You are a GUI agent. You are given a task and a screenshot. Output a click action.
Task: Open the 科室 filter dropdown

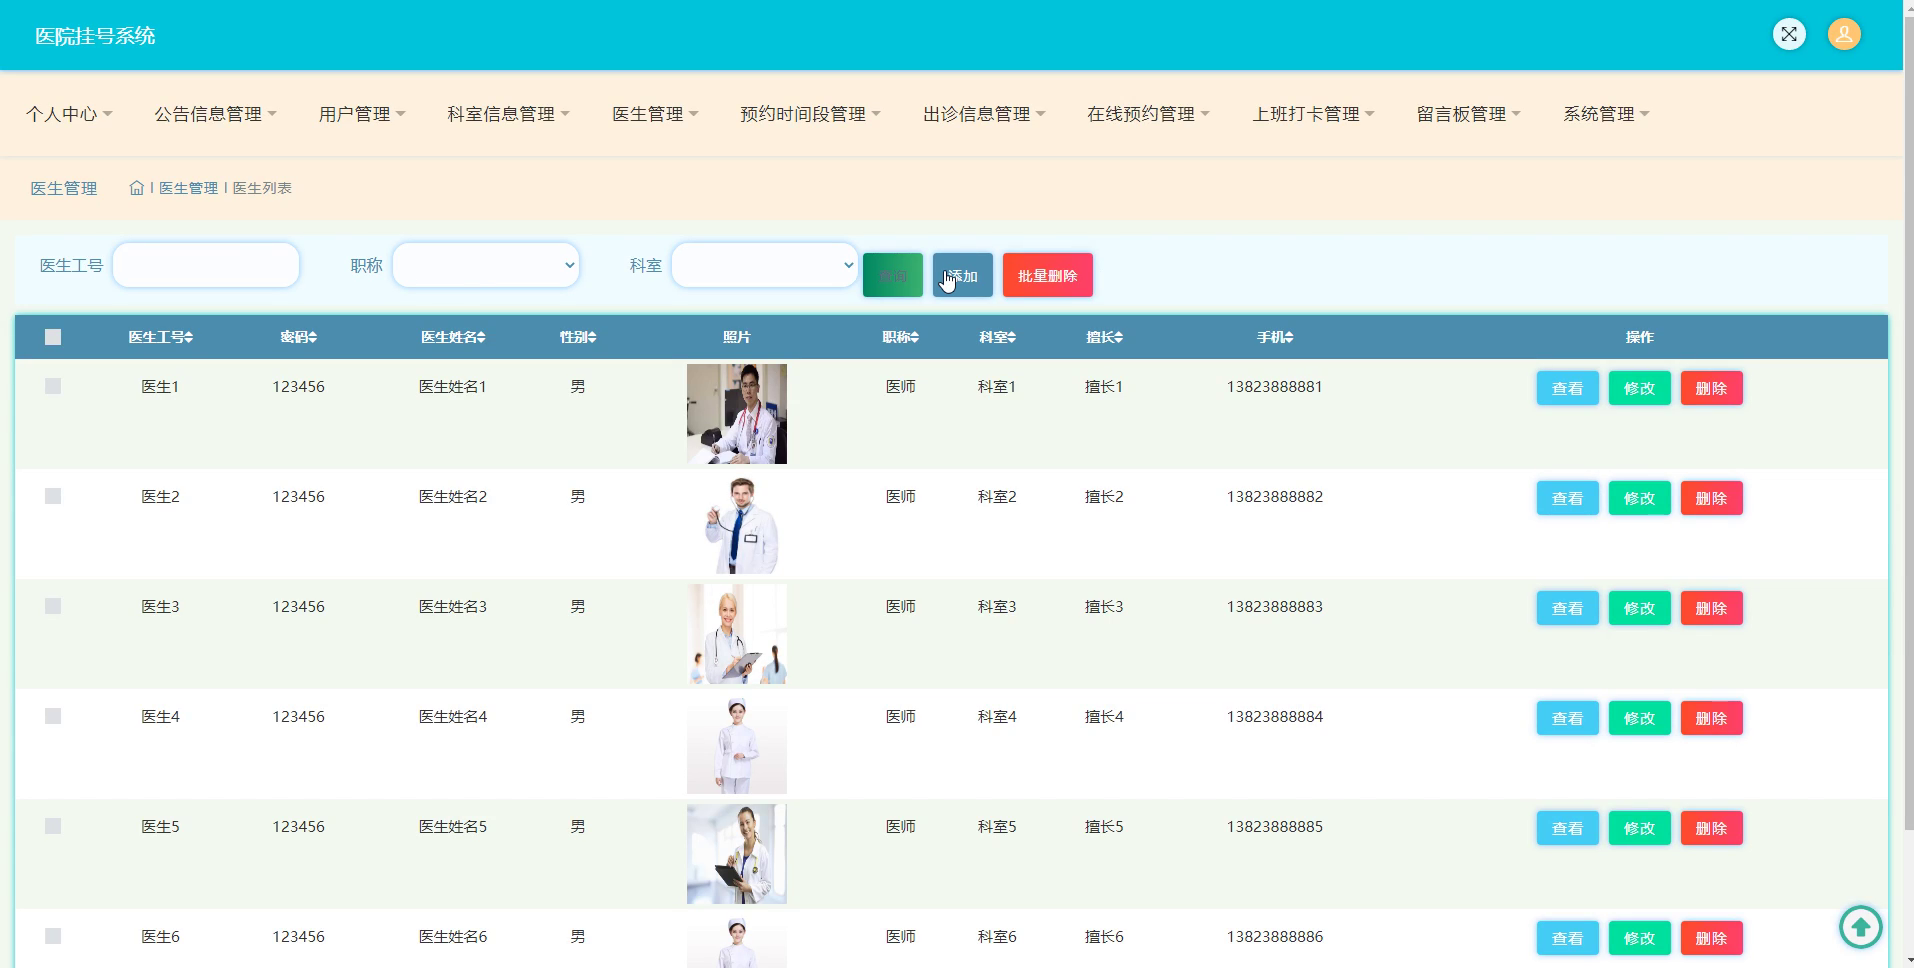tap(765, 265)
